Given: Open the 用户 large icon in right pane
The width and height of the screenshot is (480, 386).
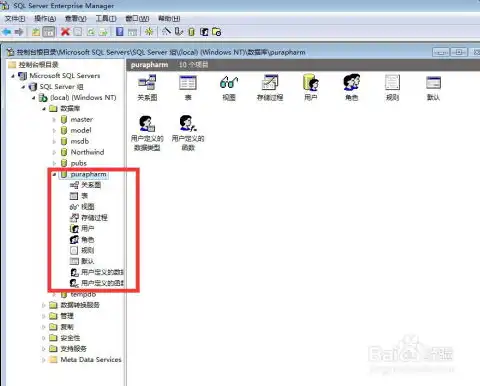Looking at the screenshot, I should (311, 88).
